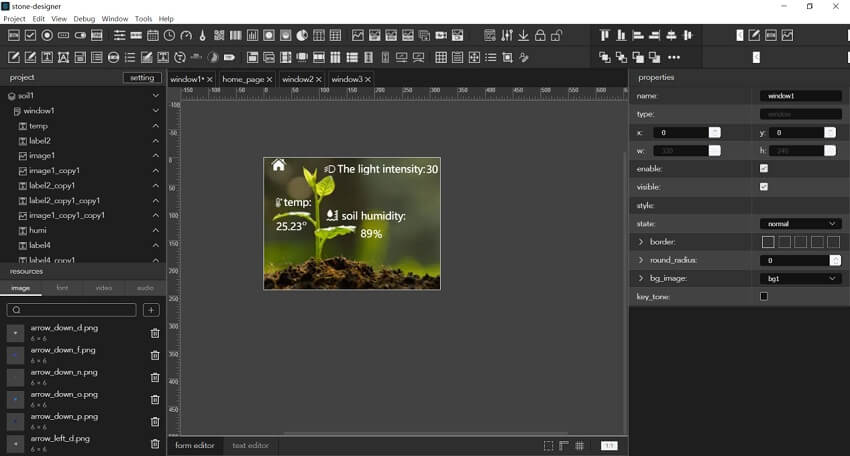Delete arrow_down_o.png using its trash icon

click(x=155, y=400)
